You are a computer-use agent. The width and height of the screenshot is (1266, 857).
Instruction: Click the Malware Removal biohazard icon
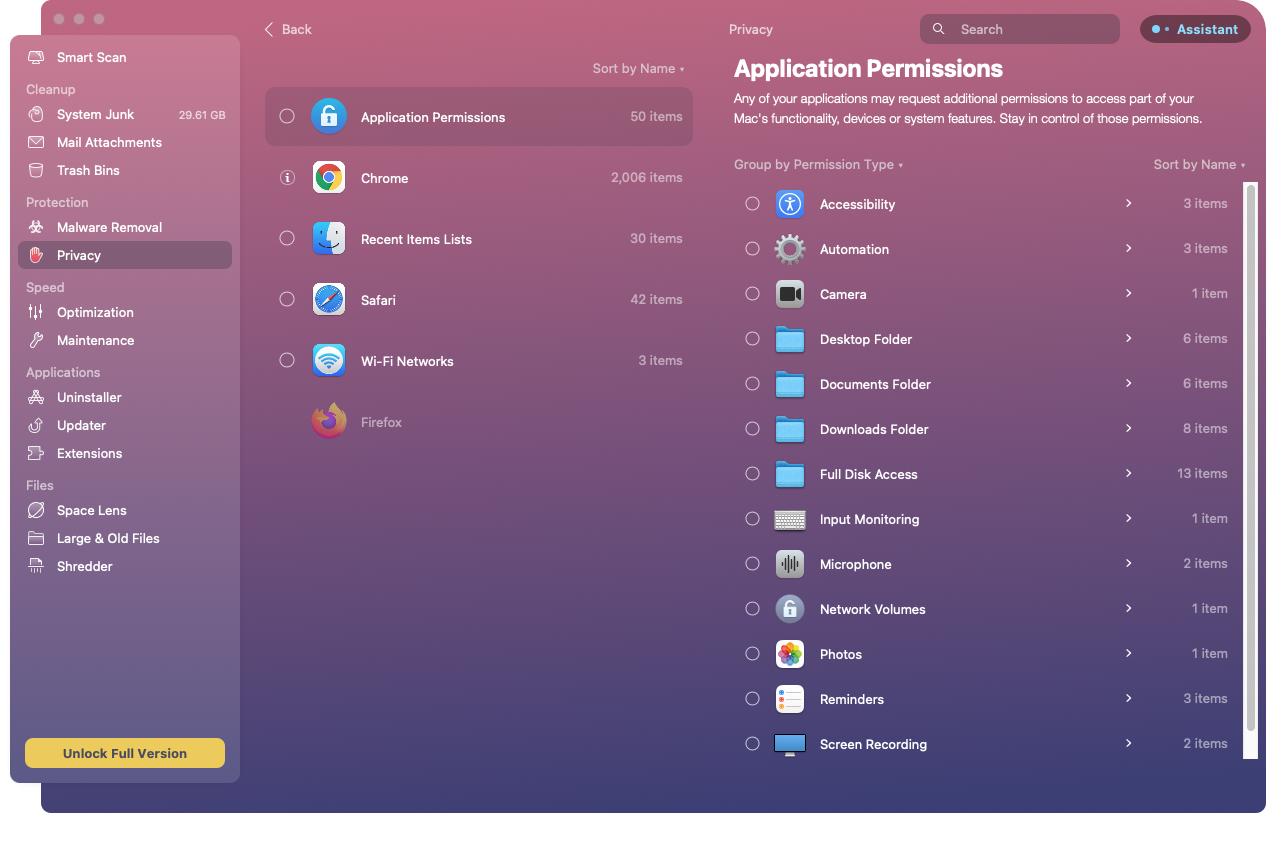pos(36,227)
